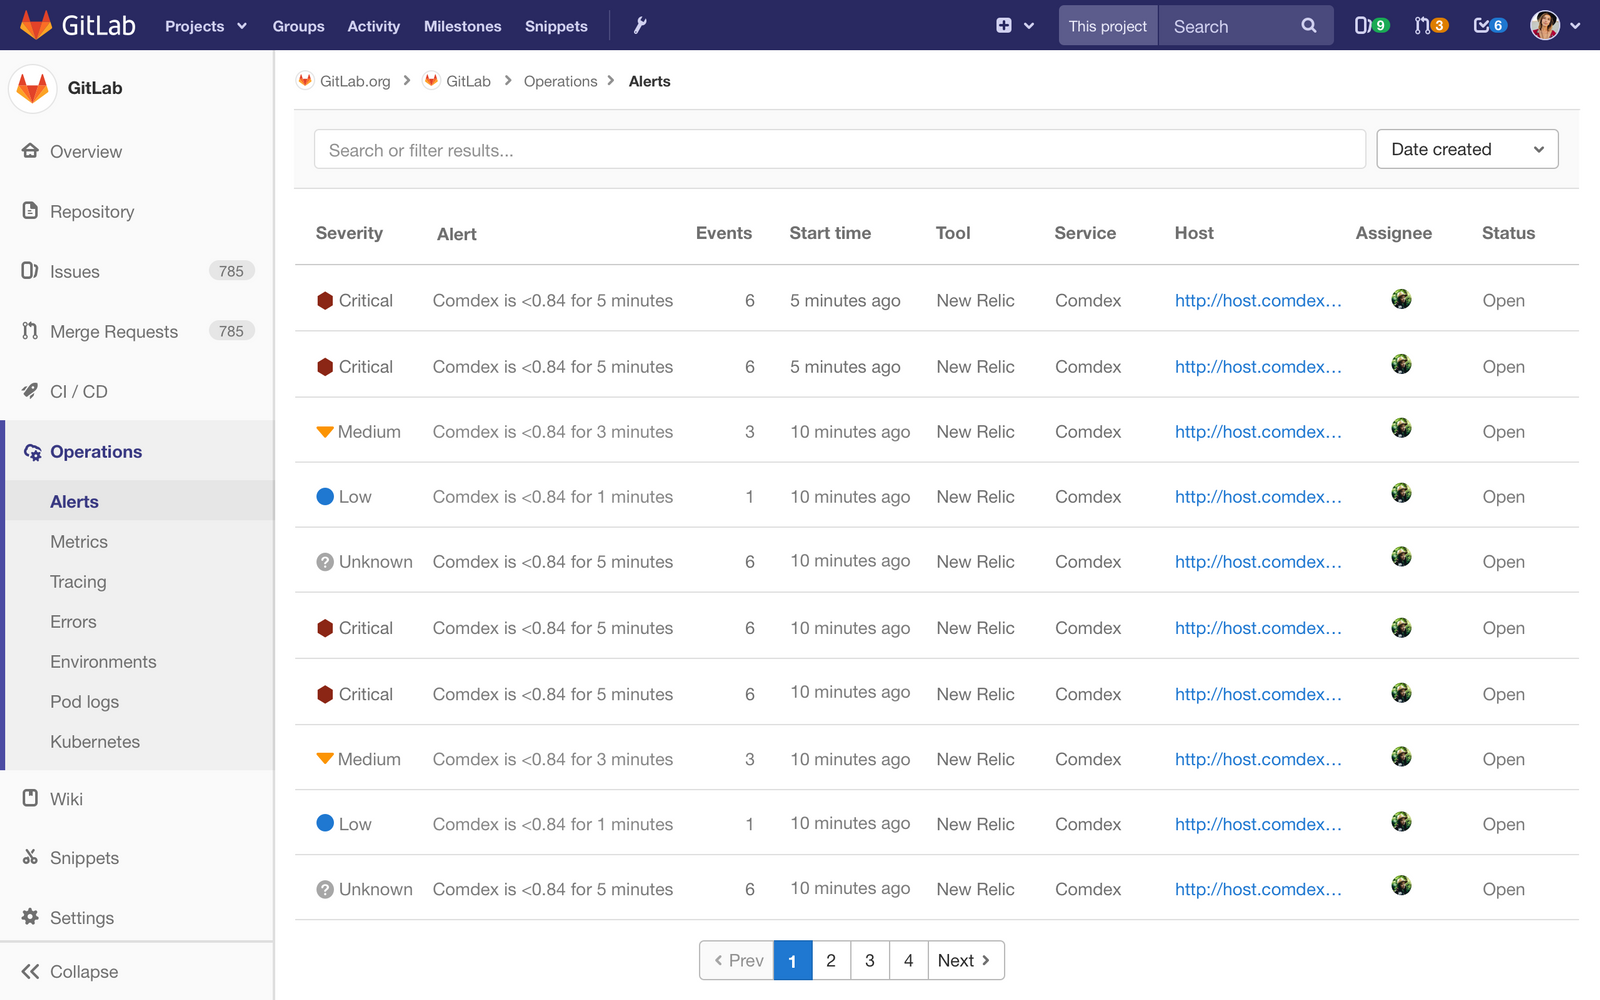Click the new item plus icon
This screenshot has height=1000, width=1600.
pos(1004,26)
